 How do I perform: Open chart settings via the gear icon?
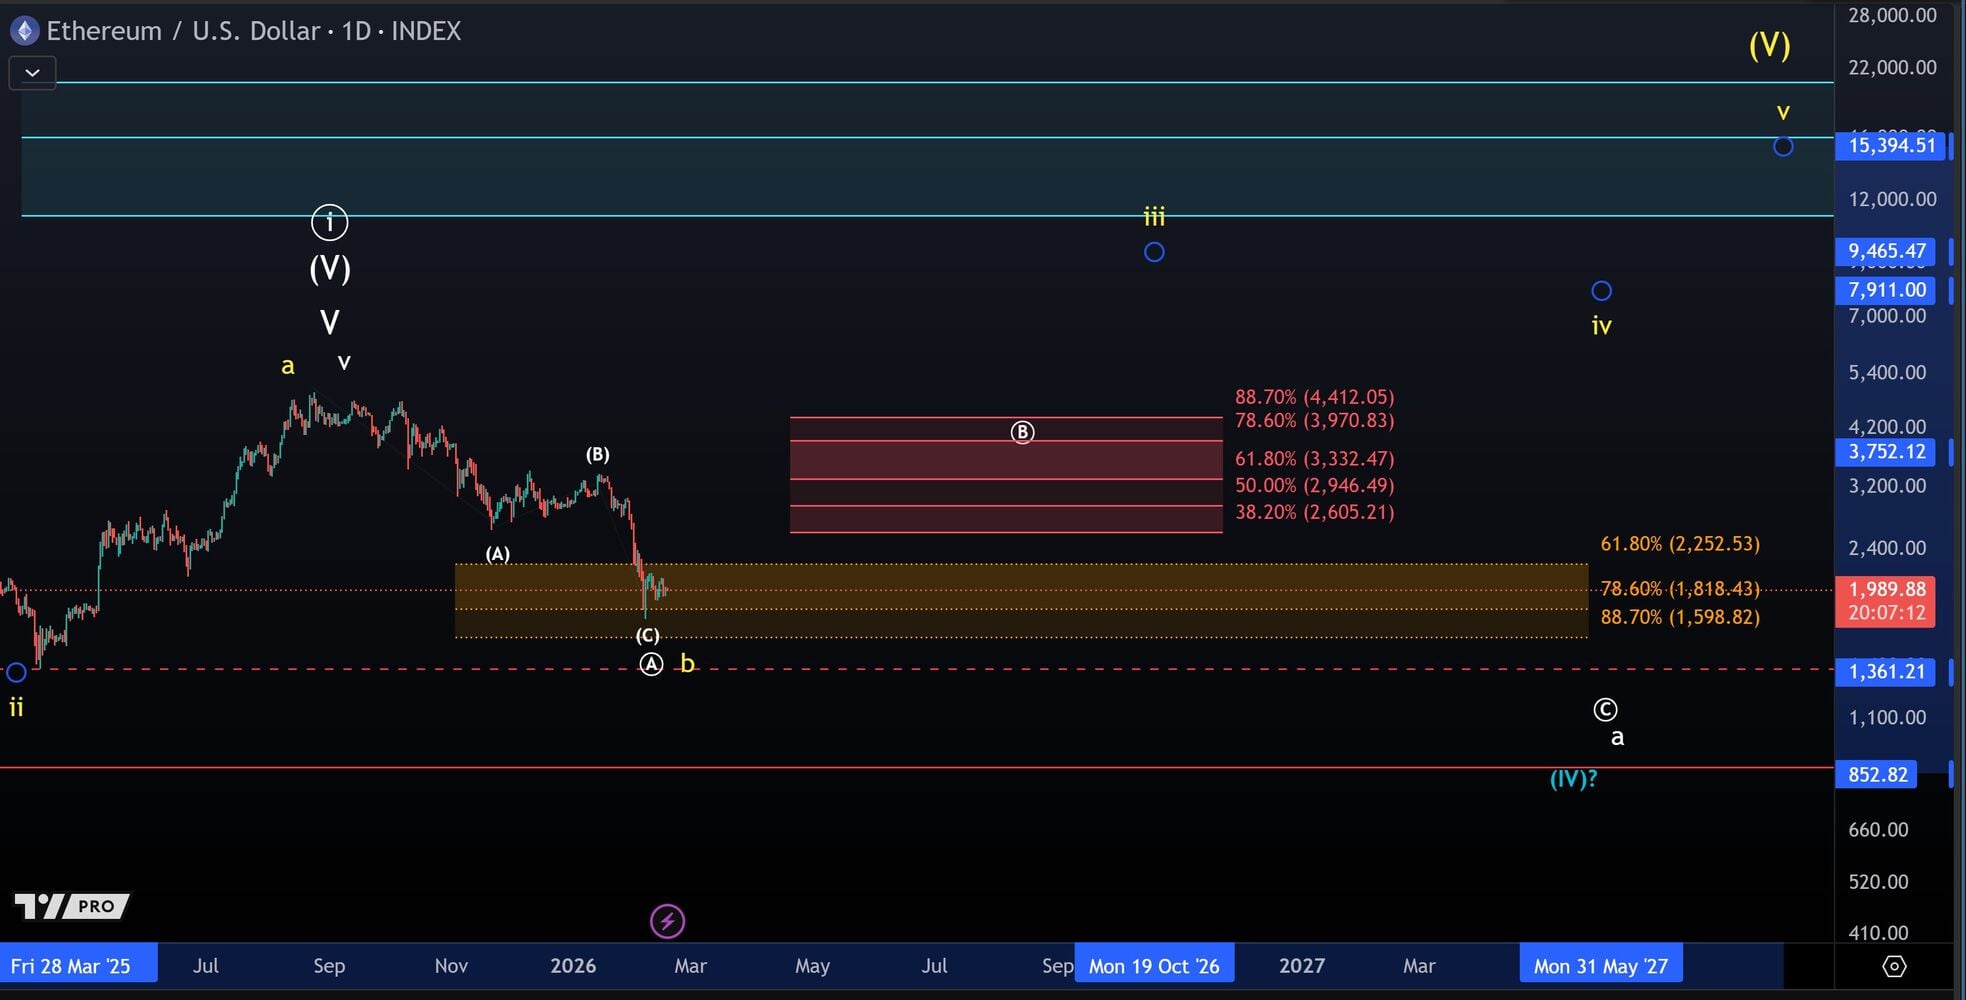[1894, 966]
